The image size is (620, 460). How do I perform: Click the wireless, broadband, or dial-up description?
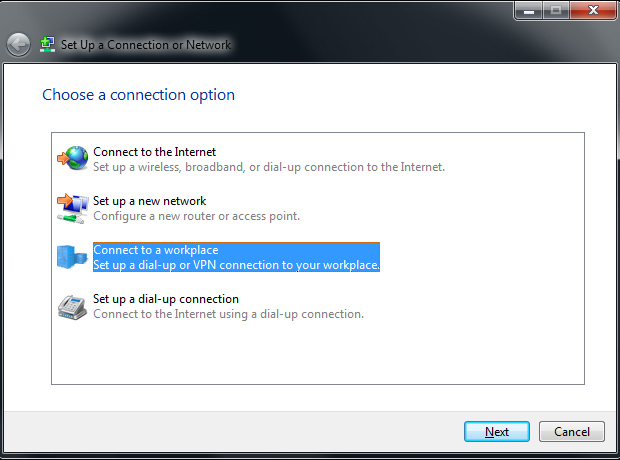pos(269,167)
